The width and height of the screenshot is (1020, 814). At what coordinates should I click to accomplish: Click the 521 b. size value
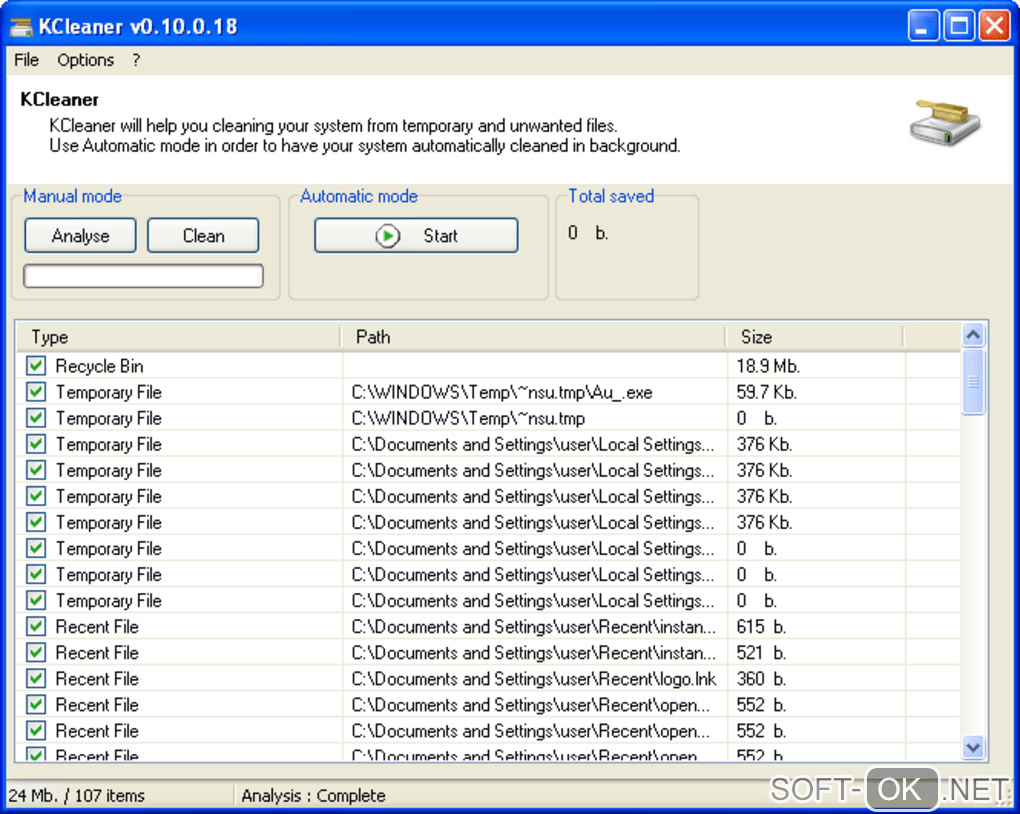pos(761,653)
